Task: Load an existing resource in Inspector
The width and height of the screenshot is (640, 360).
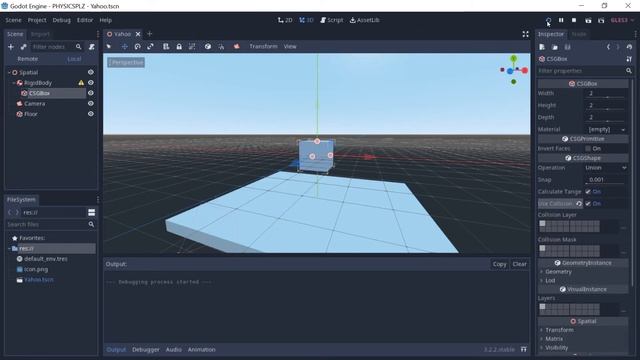Action: [x=555, y=47]
